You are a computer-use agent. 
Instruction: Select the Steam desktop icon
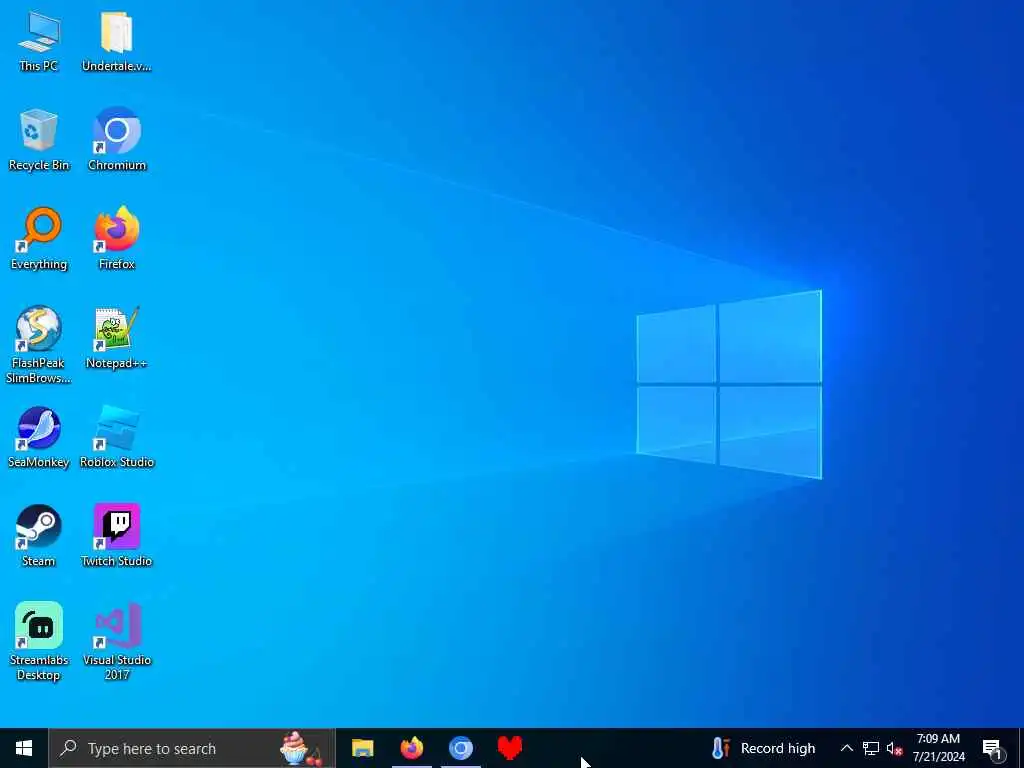tap(39, 536)
